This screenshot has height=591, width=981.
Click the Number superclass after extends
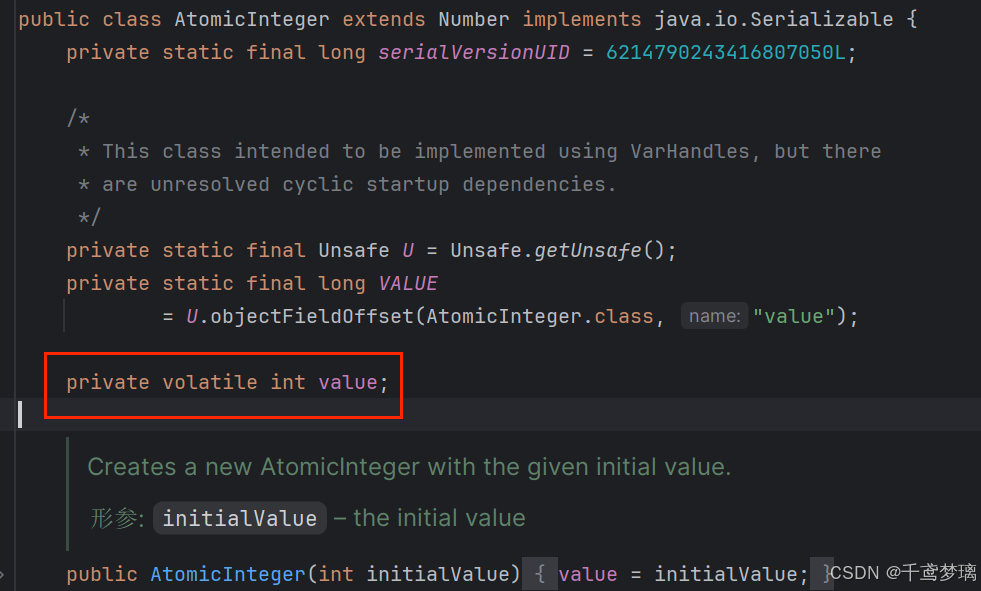[474, 19]
